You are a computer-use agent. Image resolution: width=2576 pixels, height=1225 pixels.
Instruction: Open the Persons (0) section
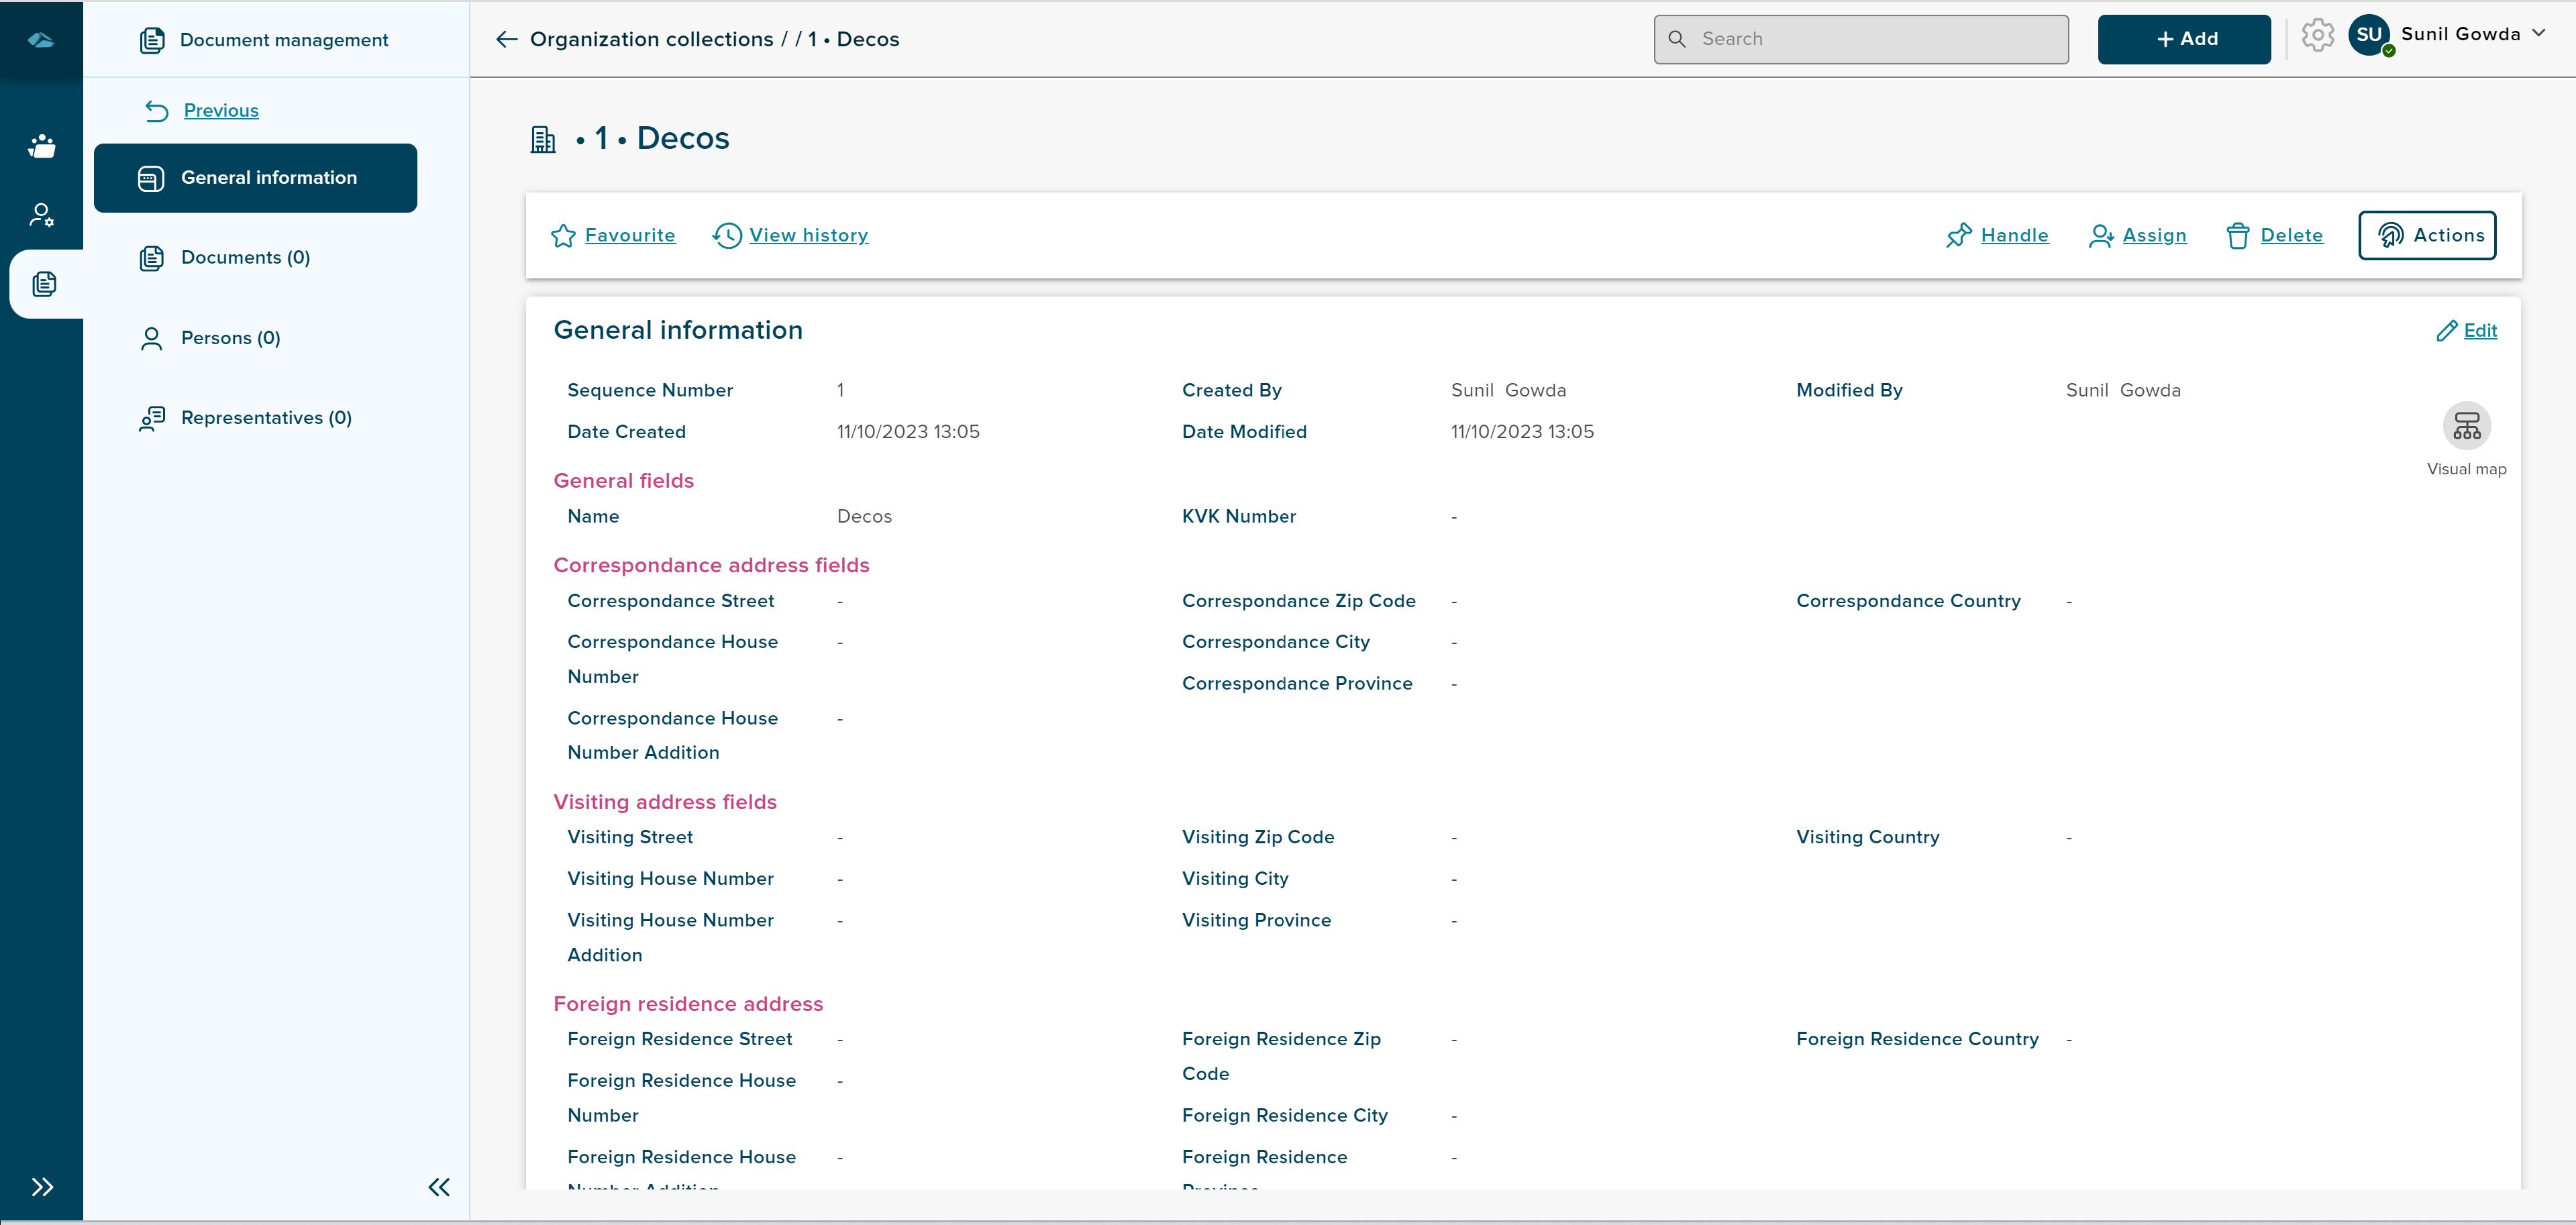pos(230,338)
